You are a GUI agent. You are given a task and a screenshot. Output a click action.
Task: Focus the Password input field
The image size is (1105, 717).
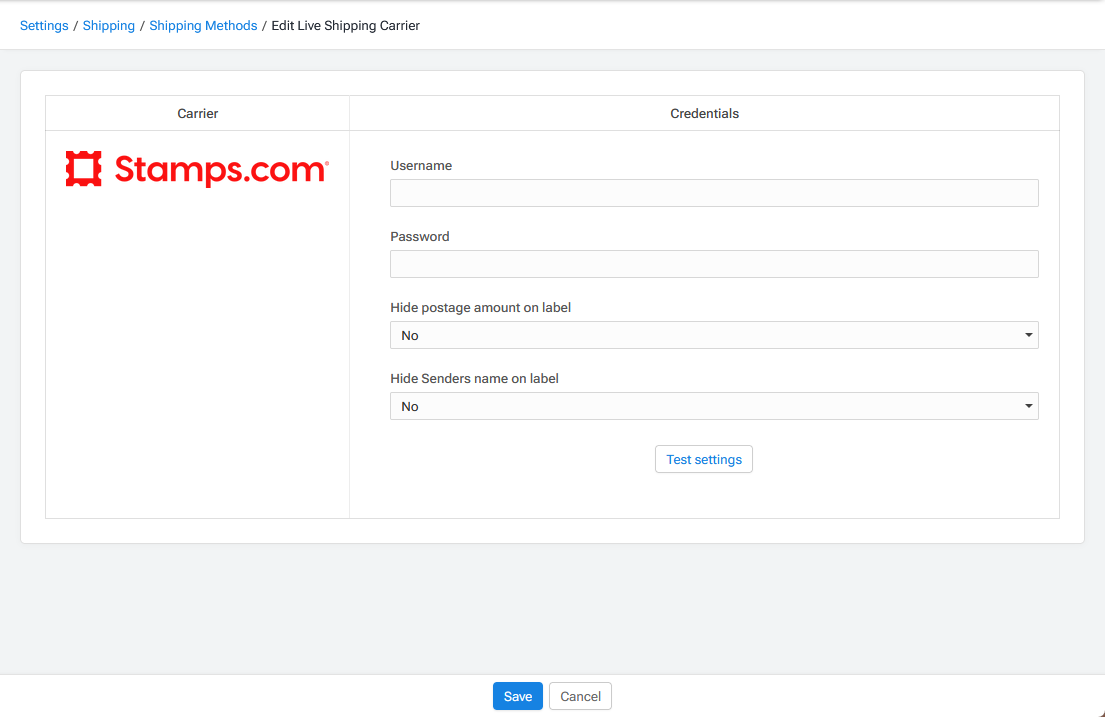click(714, 264)
